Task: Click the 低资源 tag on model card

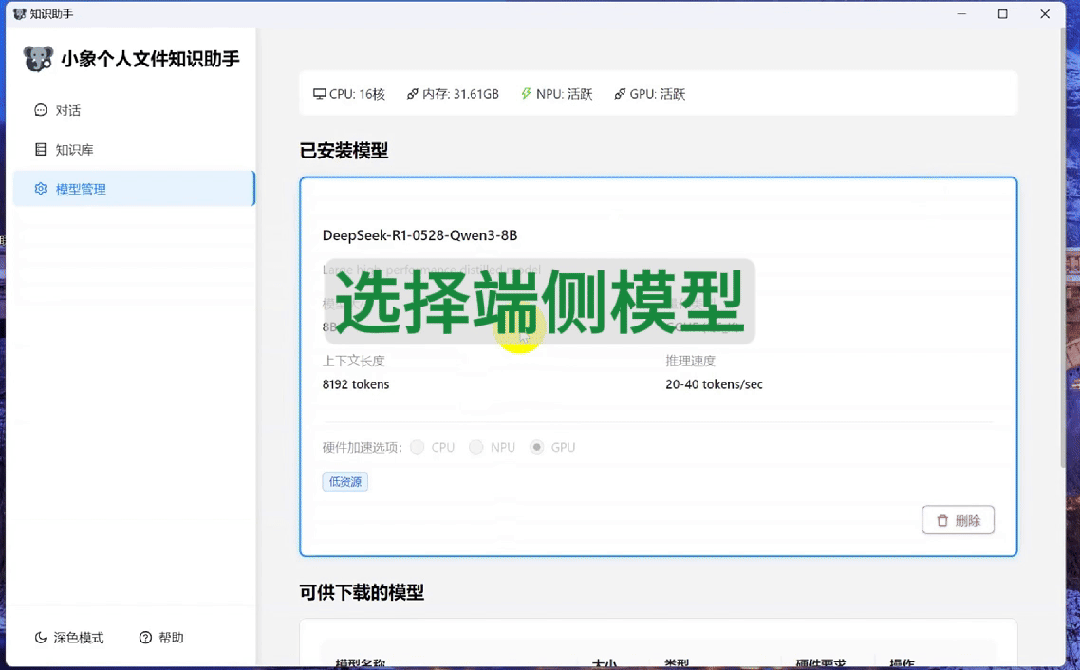Action: 345,482
